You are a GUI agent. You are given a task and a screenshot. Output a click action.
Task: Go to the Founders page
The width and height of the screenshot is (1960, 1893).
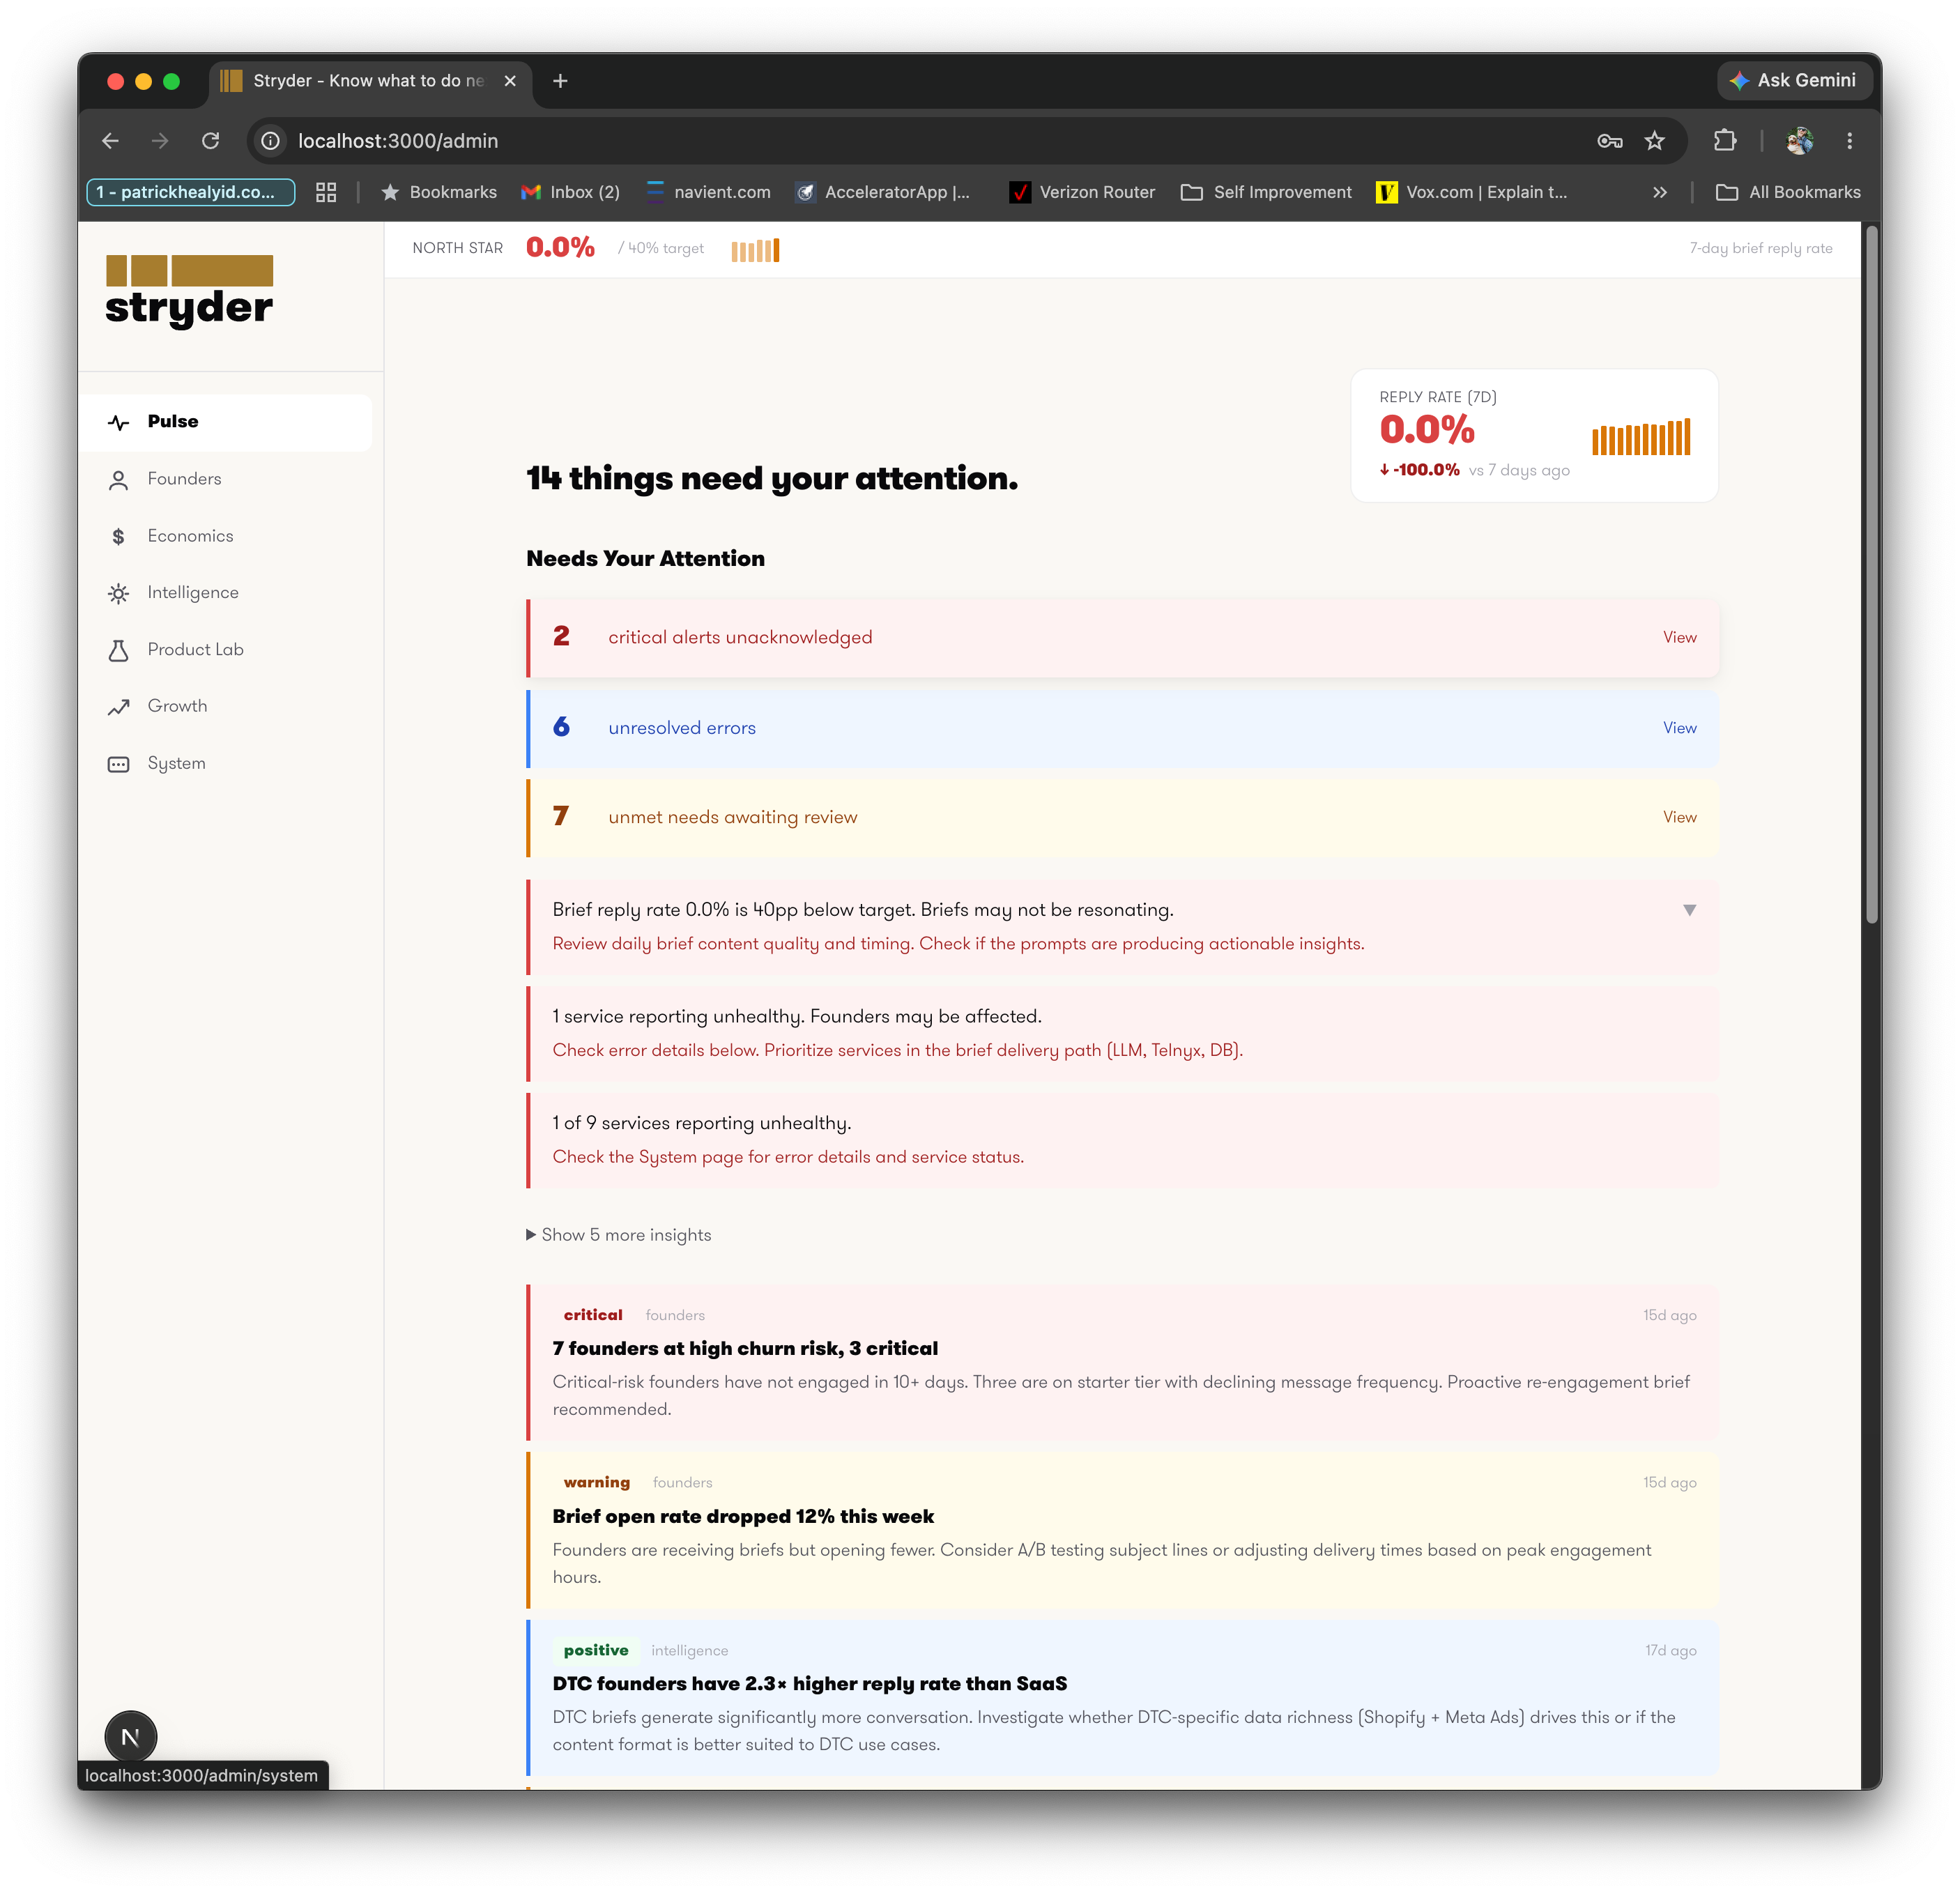click(x=184, y=479)
